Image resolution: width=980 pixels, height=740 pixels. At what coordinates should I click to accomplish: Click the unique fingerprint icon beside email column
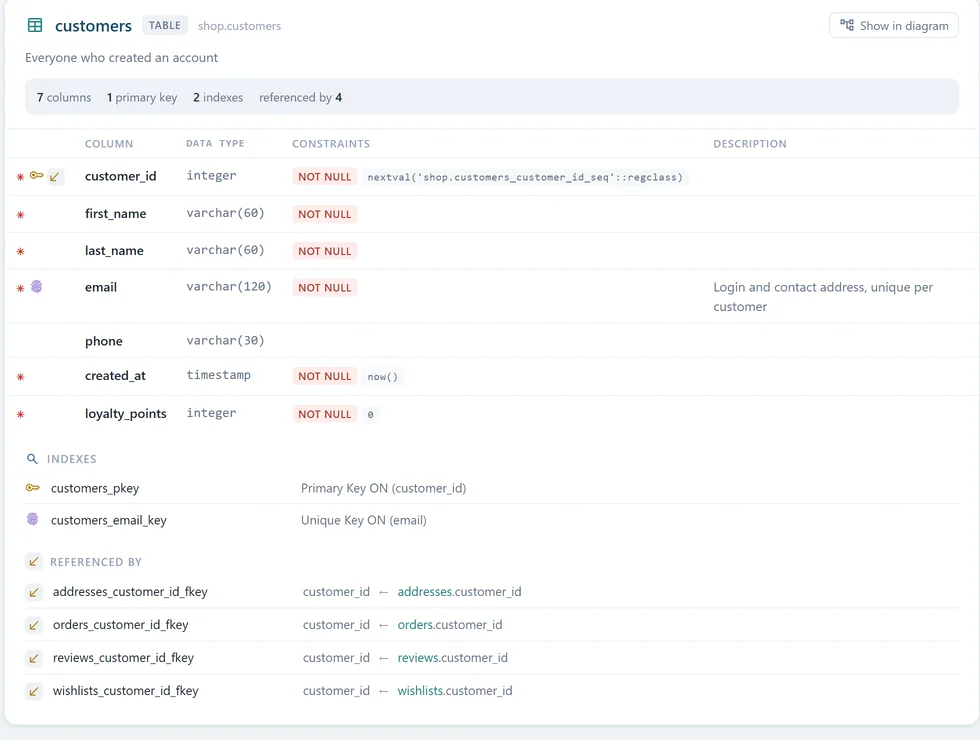tap(37, 286)
